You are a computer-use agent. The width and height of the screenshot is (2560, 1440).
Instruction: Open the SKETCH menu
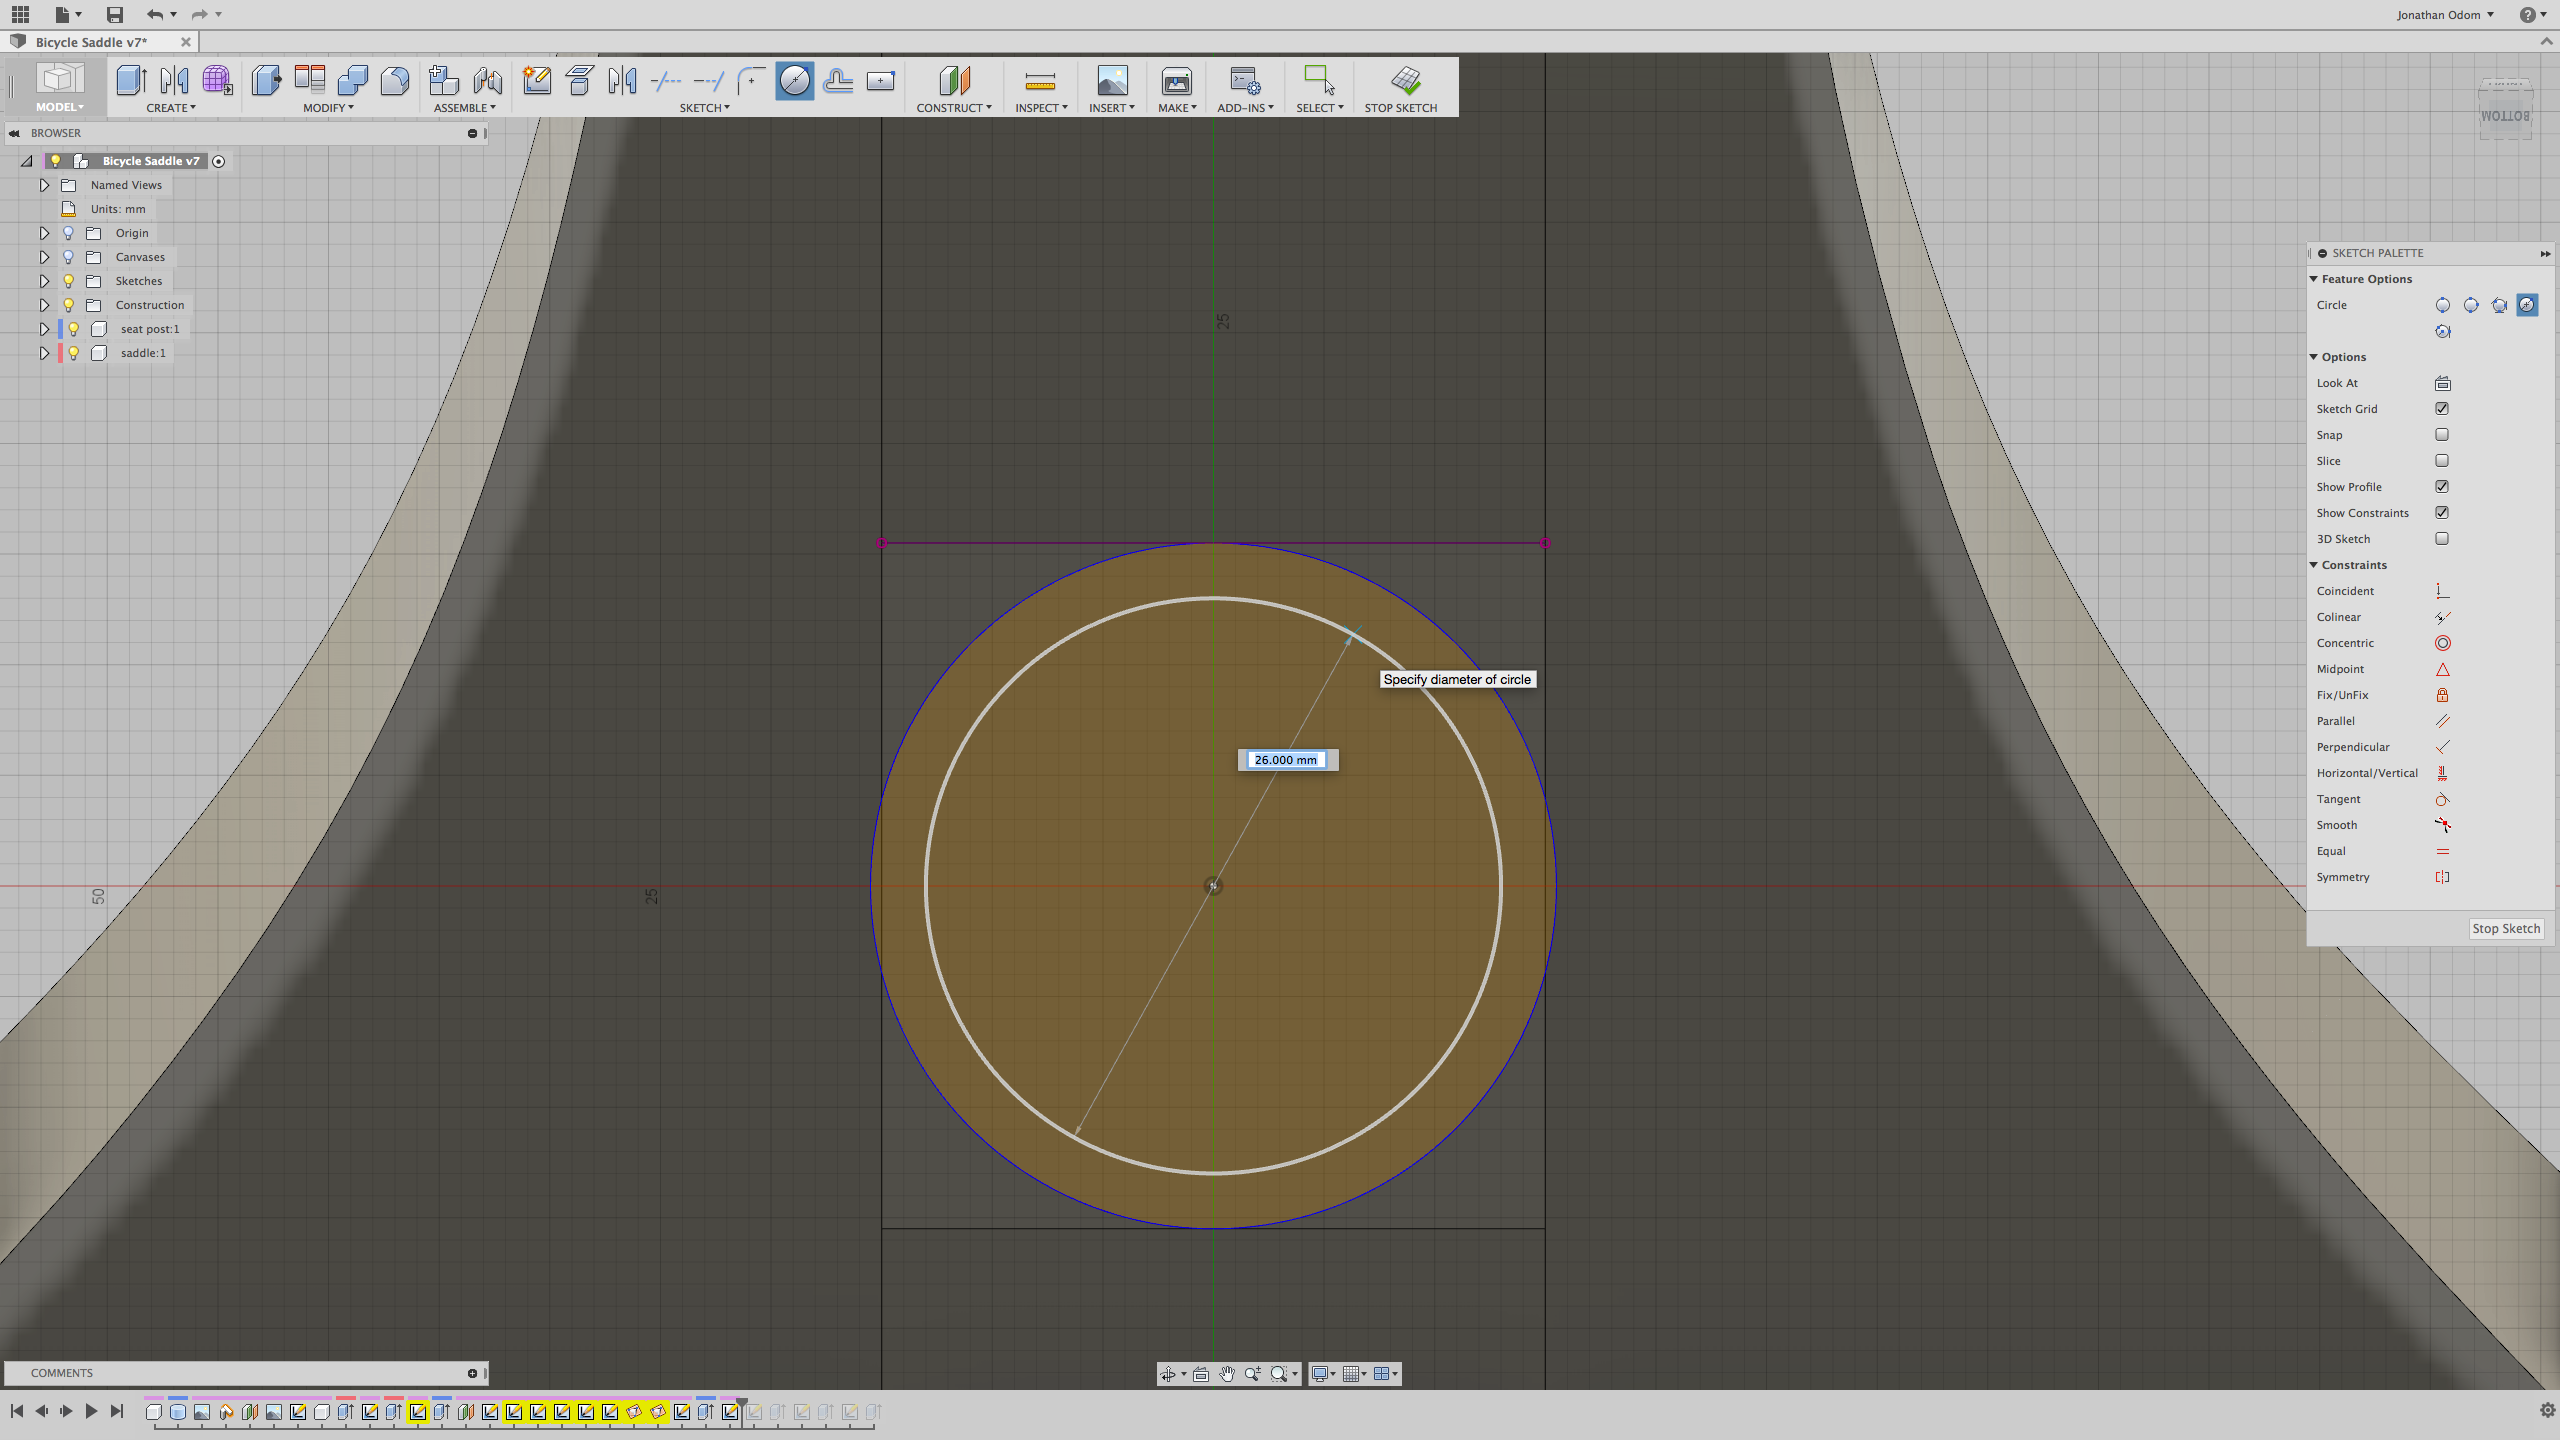click(x=704, y=108)
